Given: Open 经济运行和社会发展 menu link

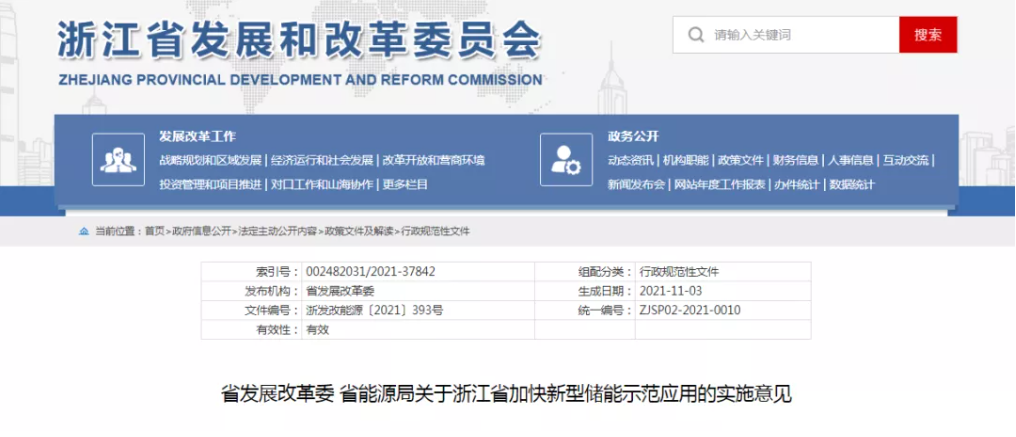Looking at the screenshot, I should pyautogui.click(x=322, y=160).
